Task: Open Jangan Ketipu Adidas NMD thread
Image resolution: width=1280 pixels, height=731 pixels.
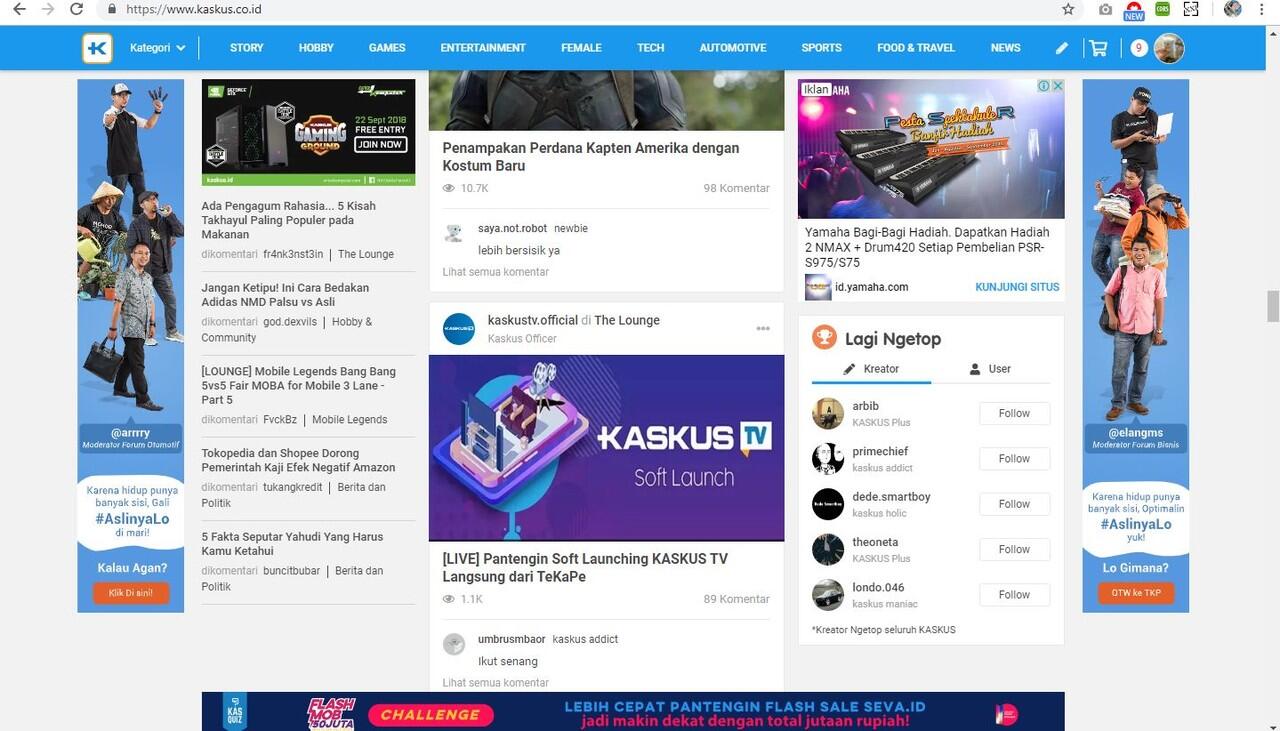Action: tap(285, 295)
